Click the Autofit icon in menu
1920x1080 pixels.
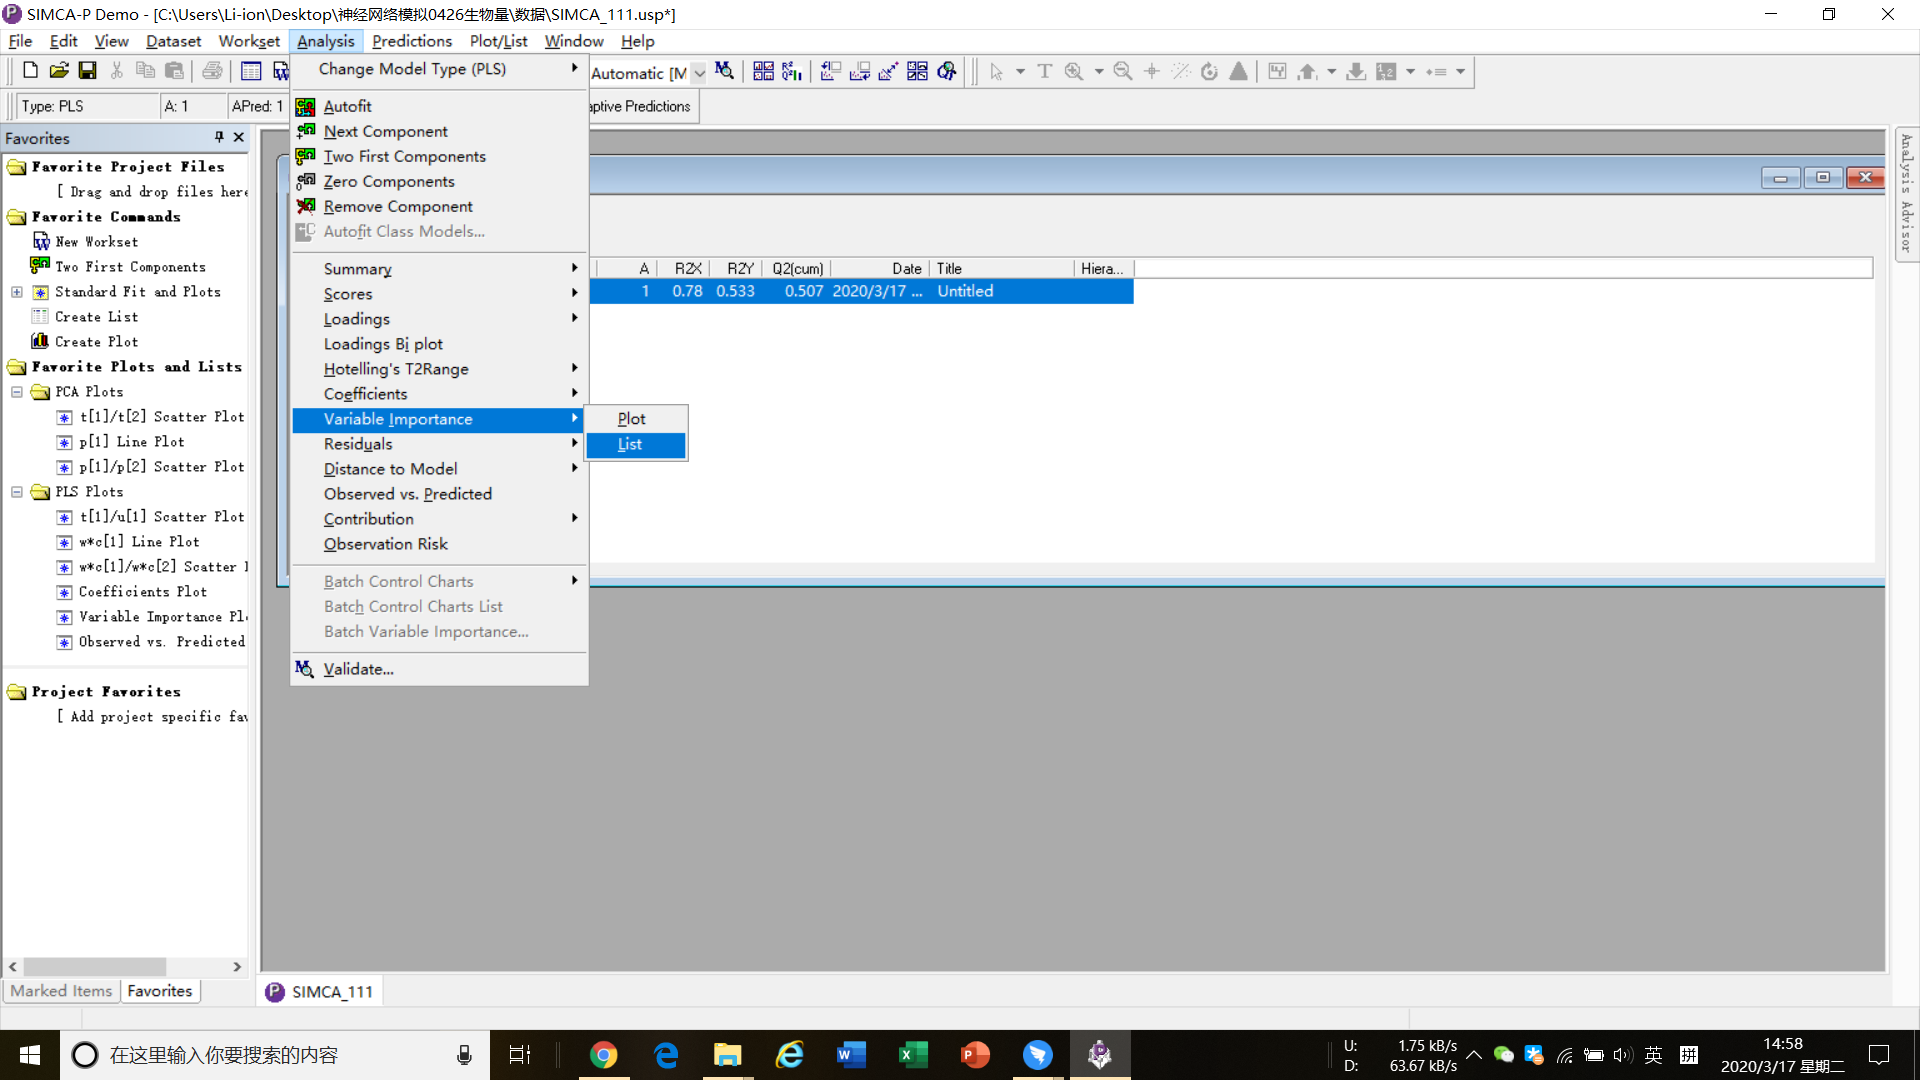tap(306, 106)
